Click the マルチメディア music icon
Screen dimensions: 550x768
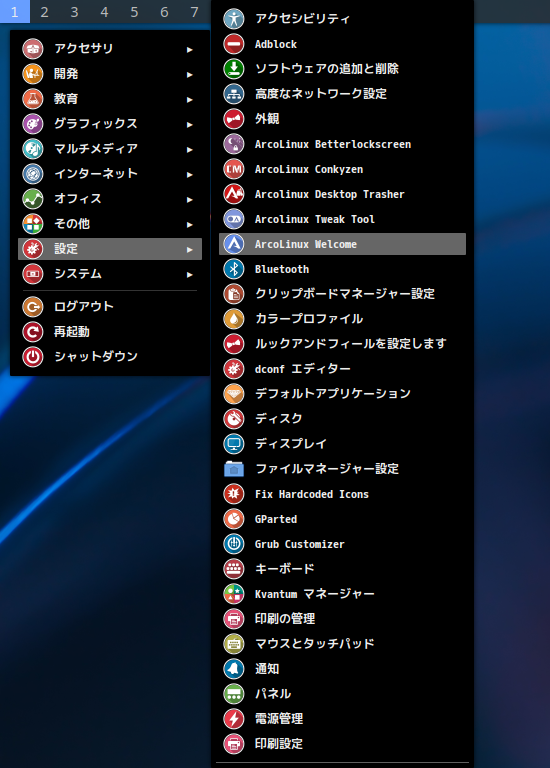(x=33, y=149)
